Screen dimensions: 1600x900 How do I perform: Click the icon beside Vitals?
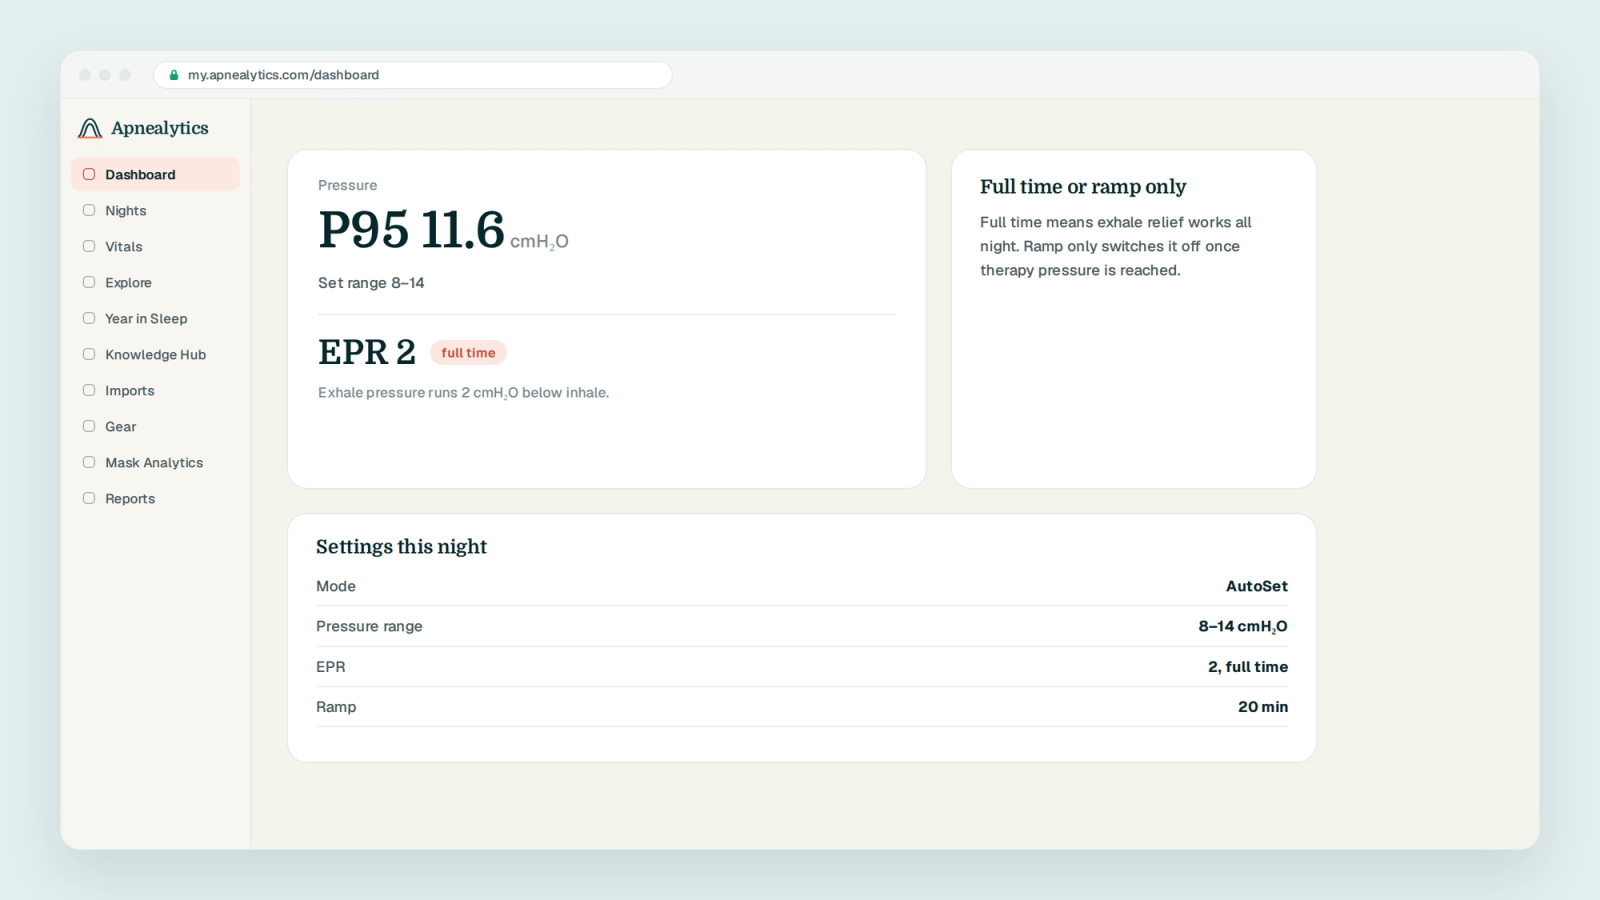pos(89,246)
